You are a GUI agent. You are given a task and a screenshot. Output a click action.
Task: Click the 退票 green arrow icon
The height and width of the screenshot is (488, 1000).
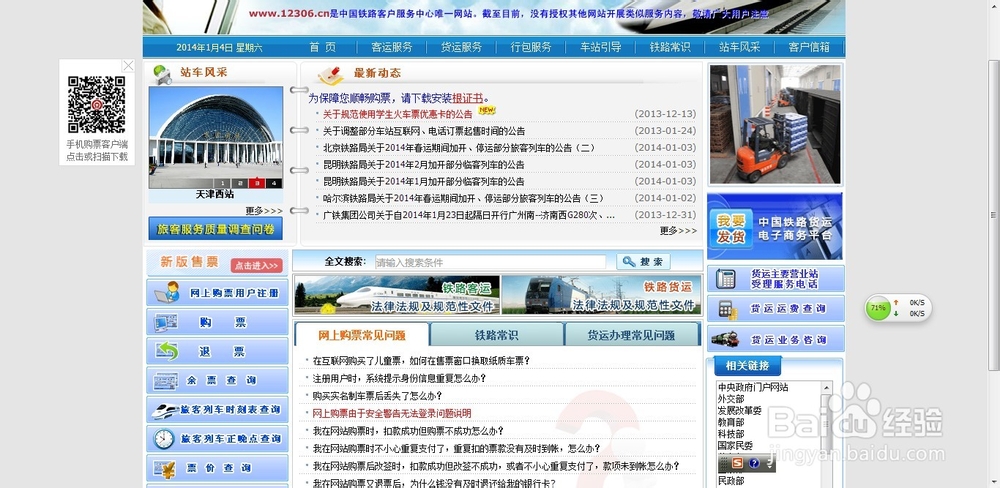166,351
